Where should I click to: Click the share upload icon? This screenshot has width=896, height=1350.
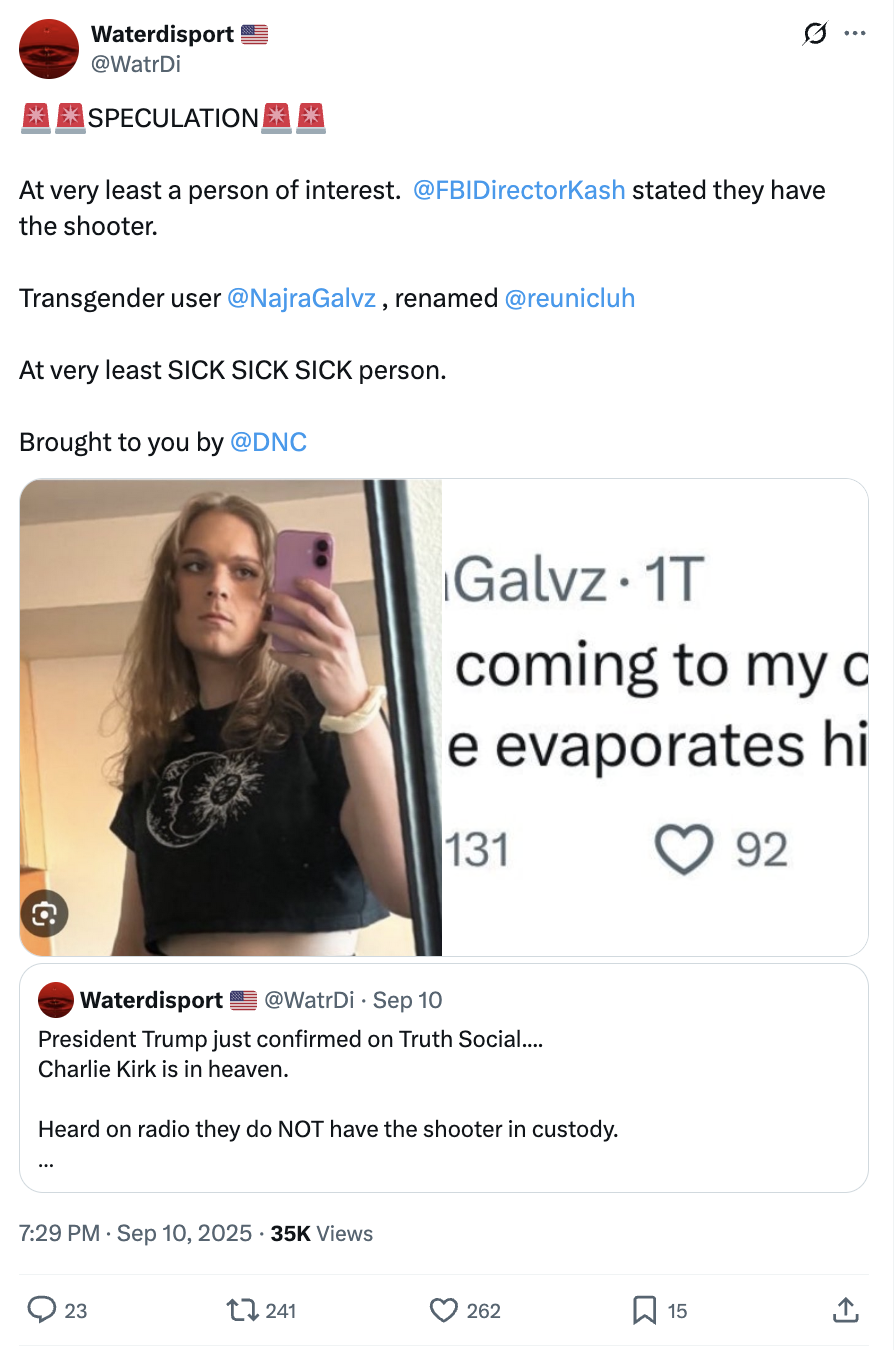point(845,1309)
